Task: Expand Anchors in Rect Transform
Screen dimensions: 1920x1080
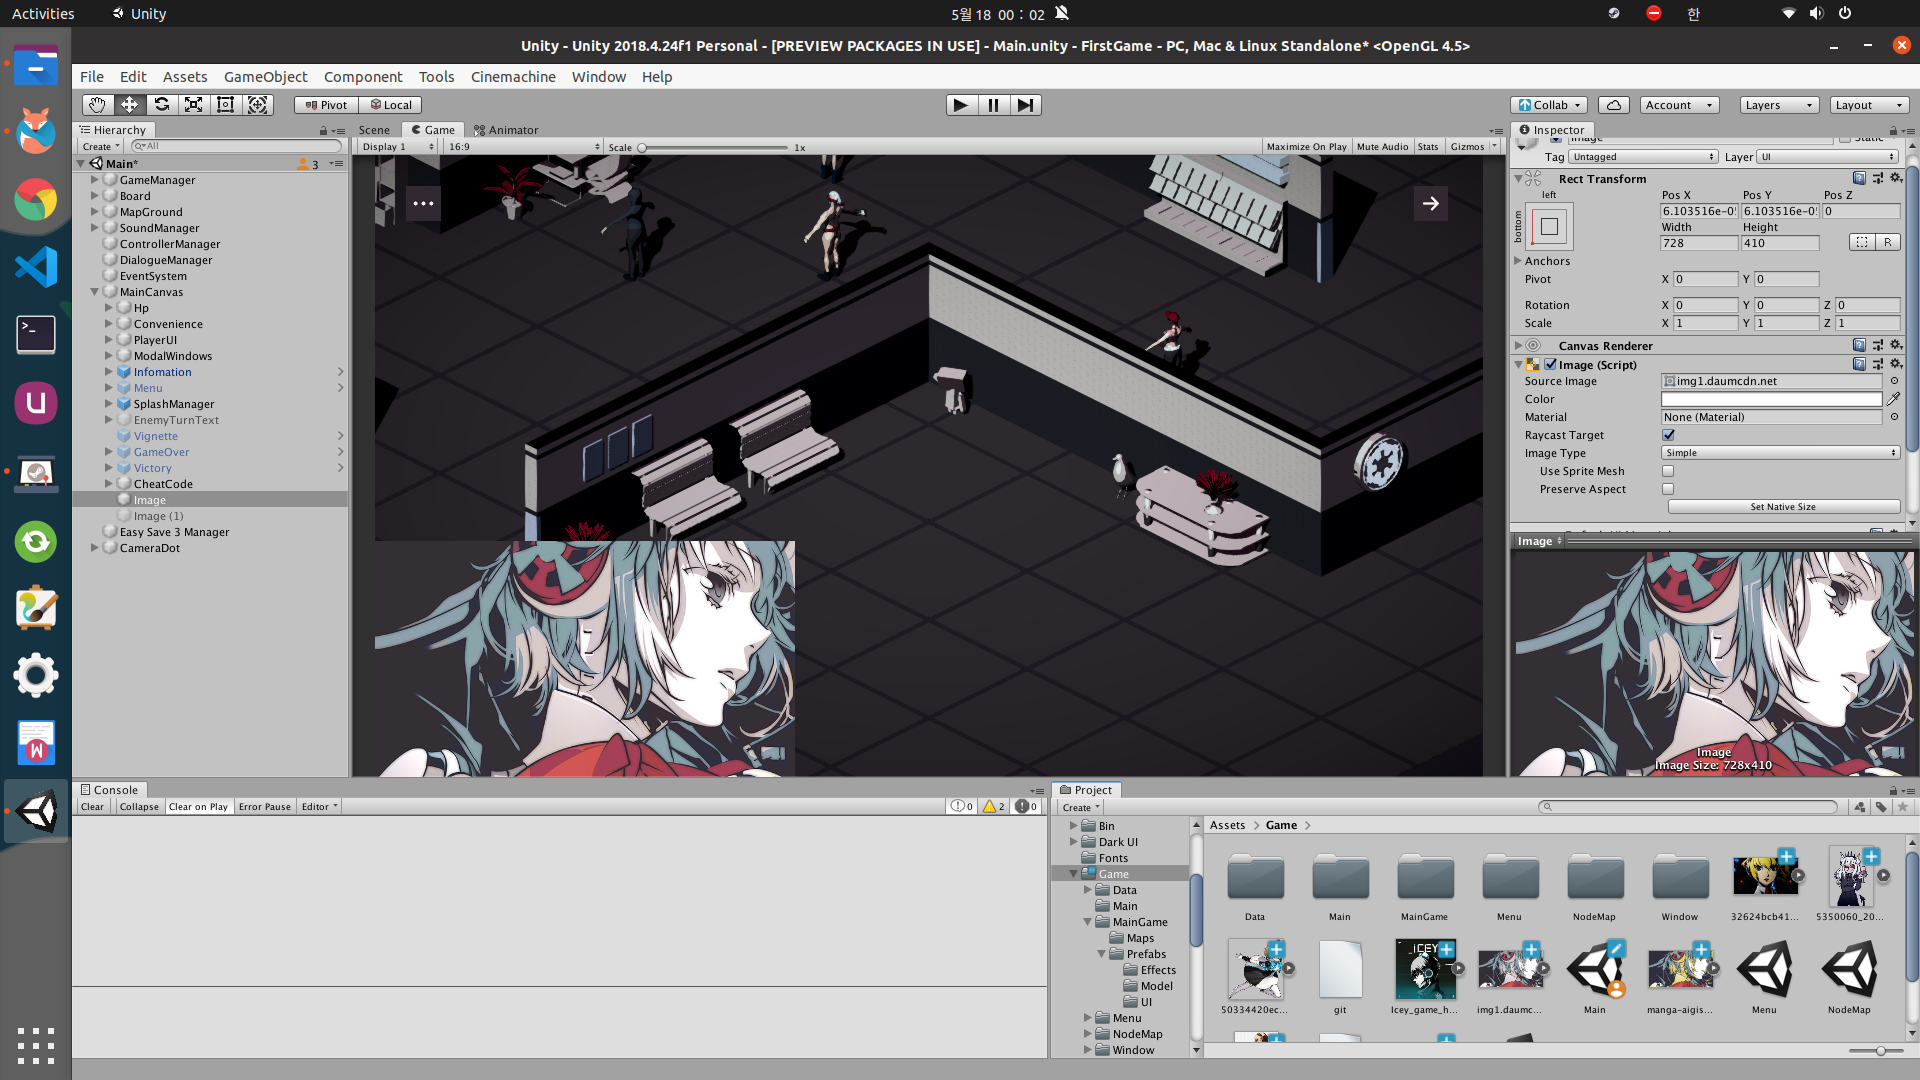Action: pos(1518,261)
